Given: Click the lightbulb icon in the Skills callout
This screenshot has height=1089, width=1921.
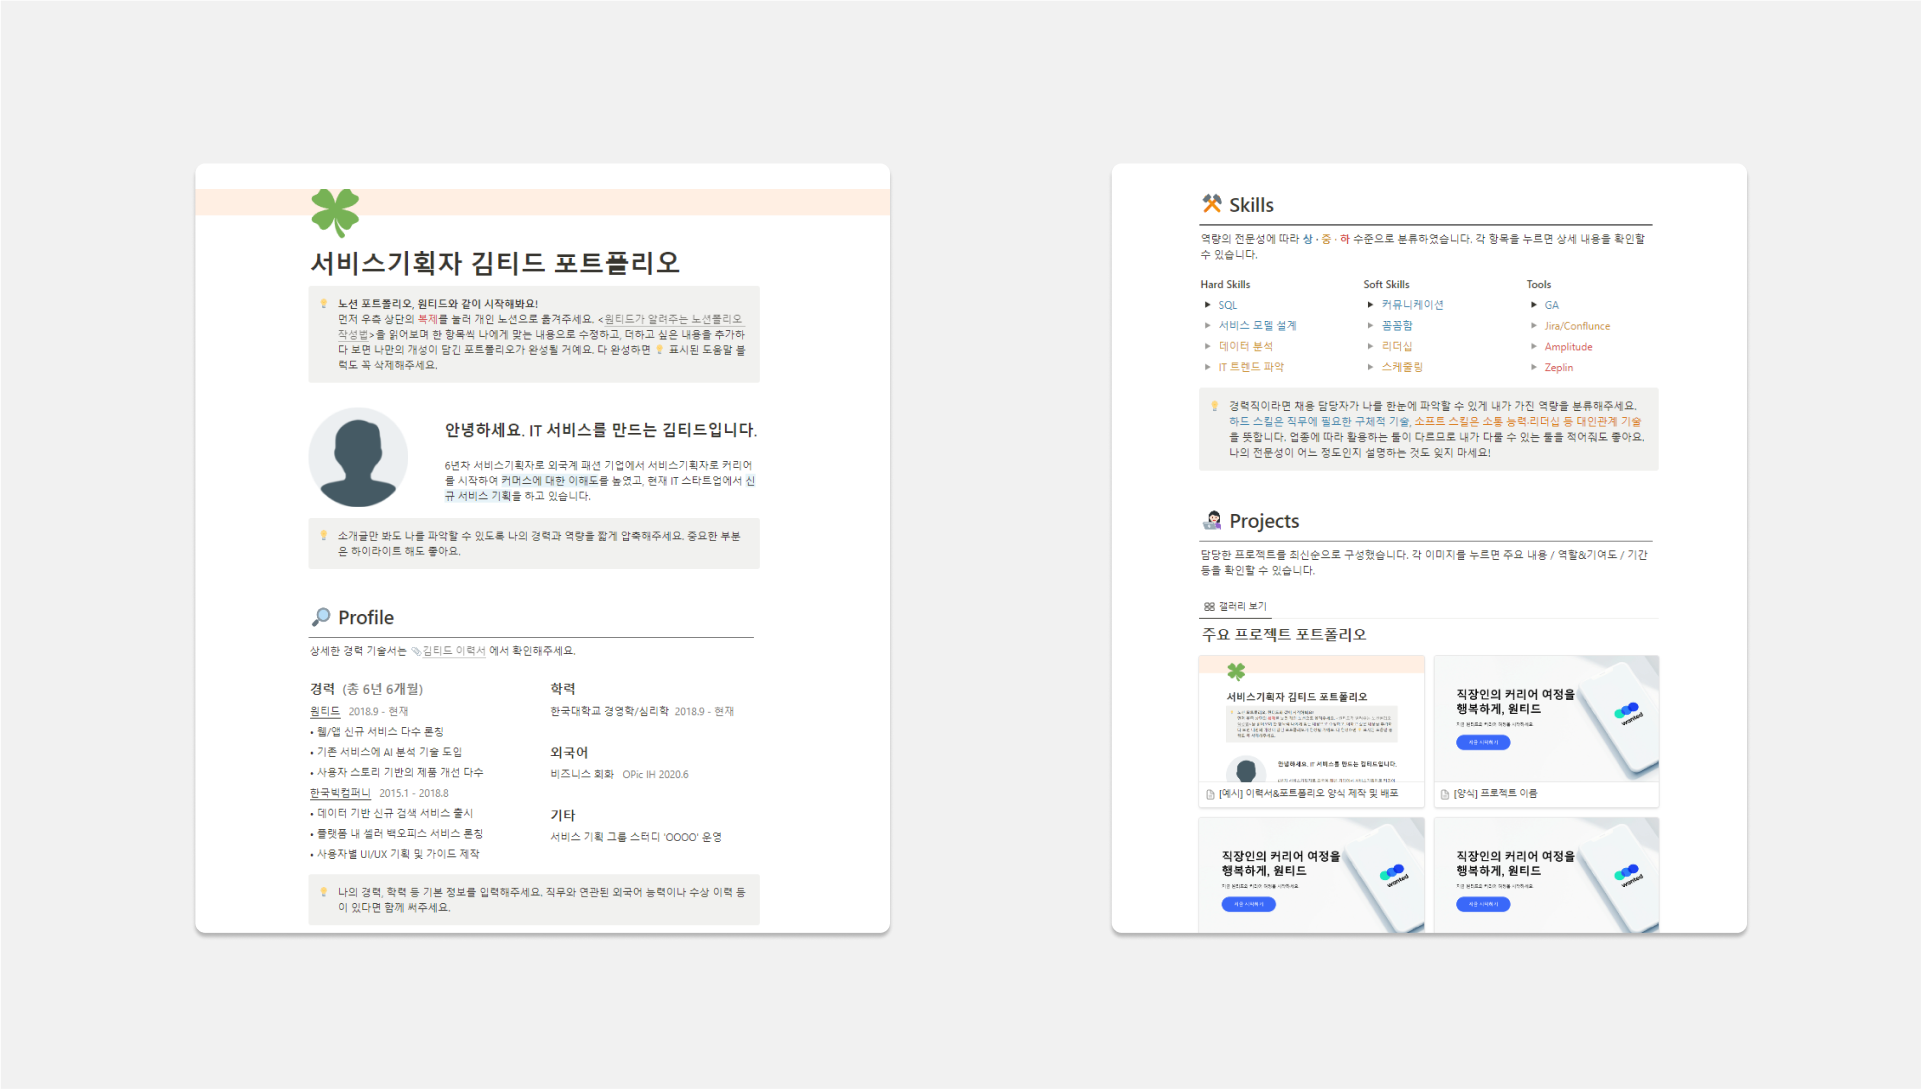Looking at the screenshot, I should click(x=1214, y=406).
